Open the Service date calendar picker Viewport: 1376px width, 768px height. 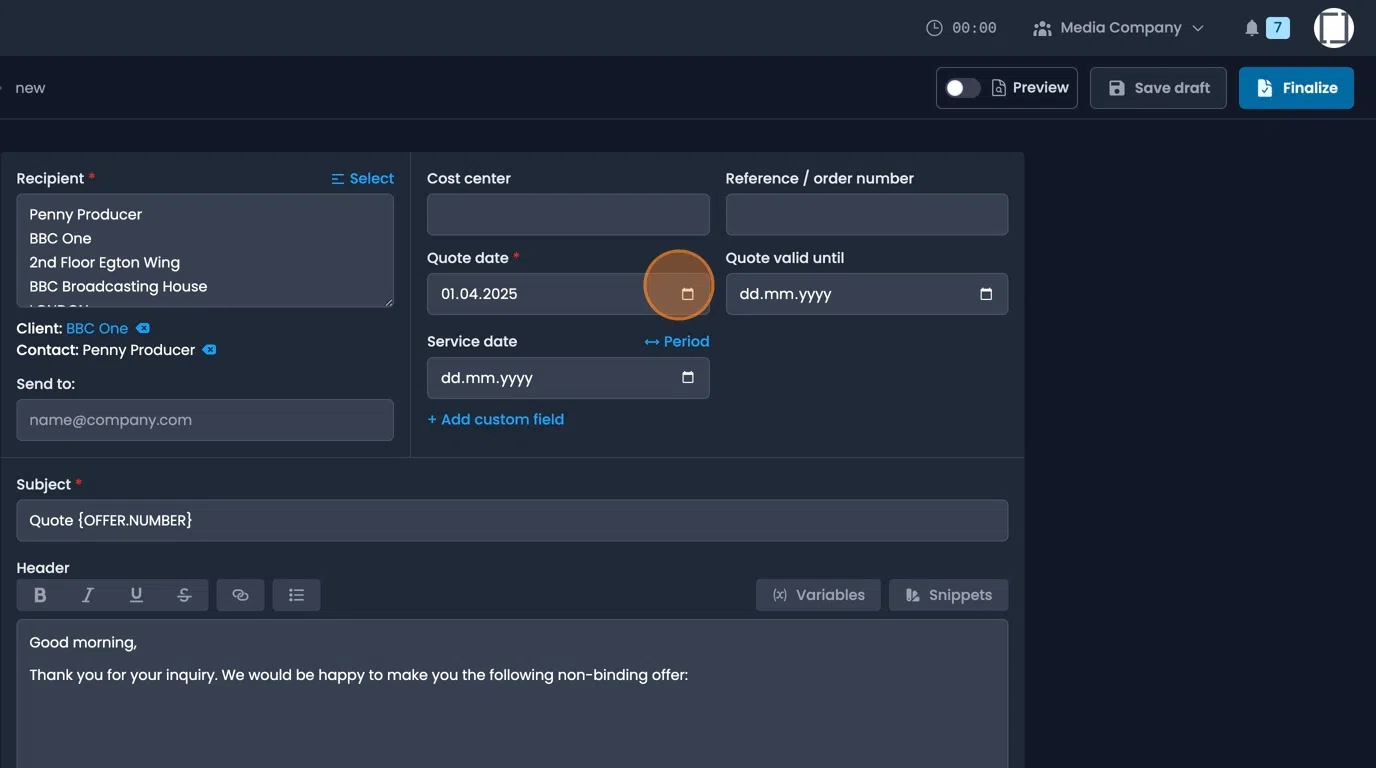point(687,378)
